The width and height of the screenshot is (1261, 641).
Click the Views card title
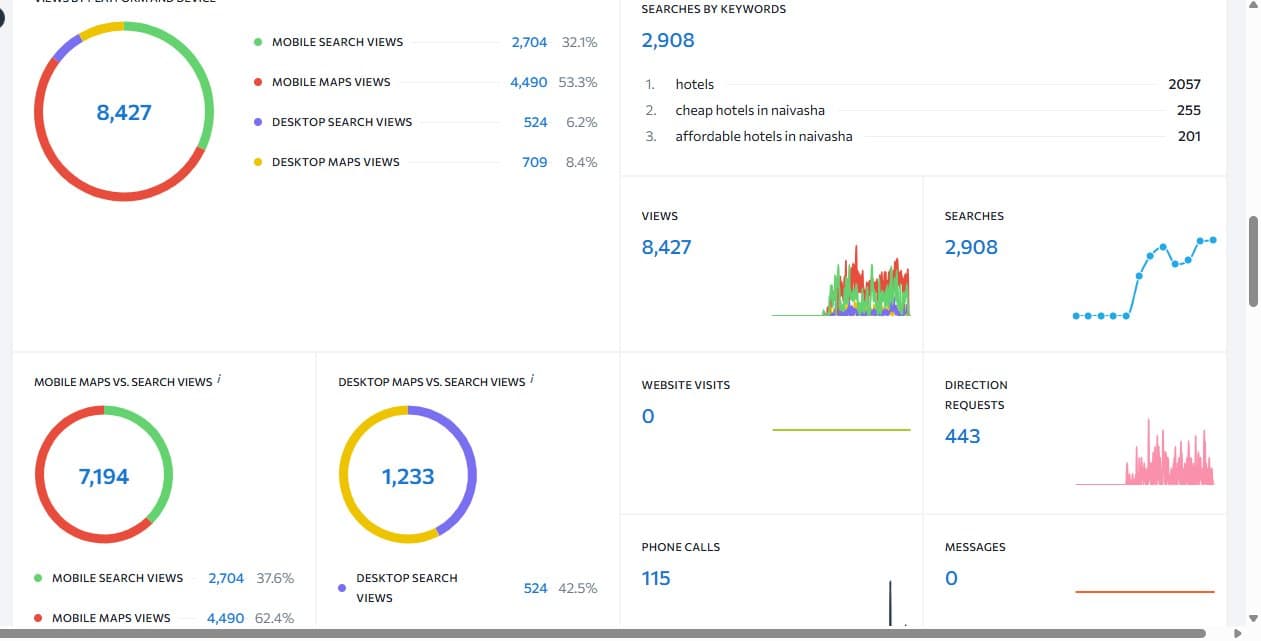660,216
